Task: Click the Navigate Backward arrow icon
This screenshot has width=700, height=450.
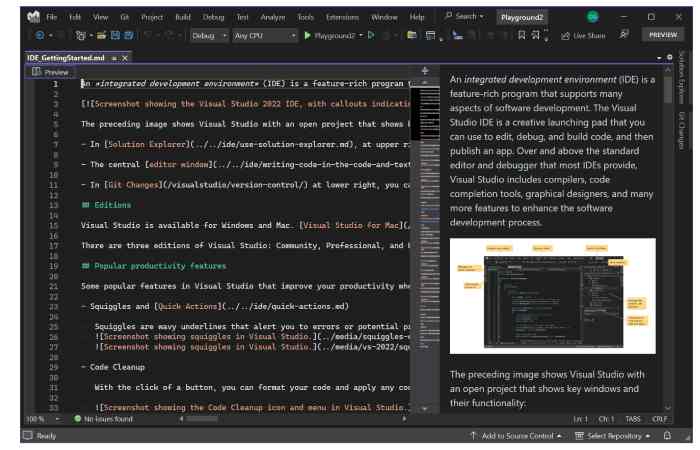Action: 40,35
